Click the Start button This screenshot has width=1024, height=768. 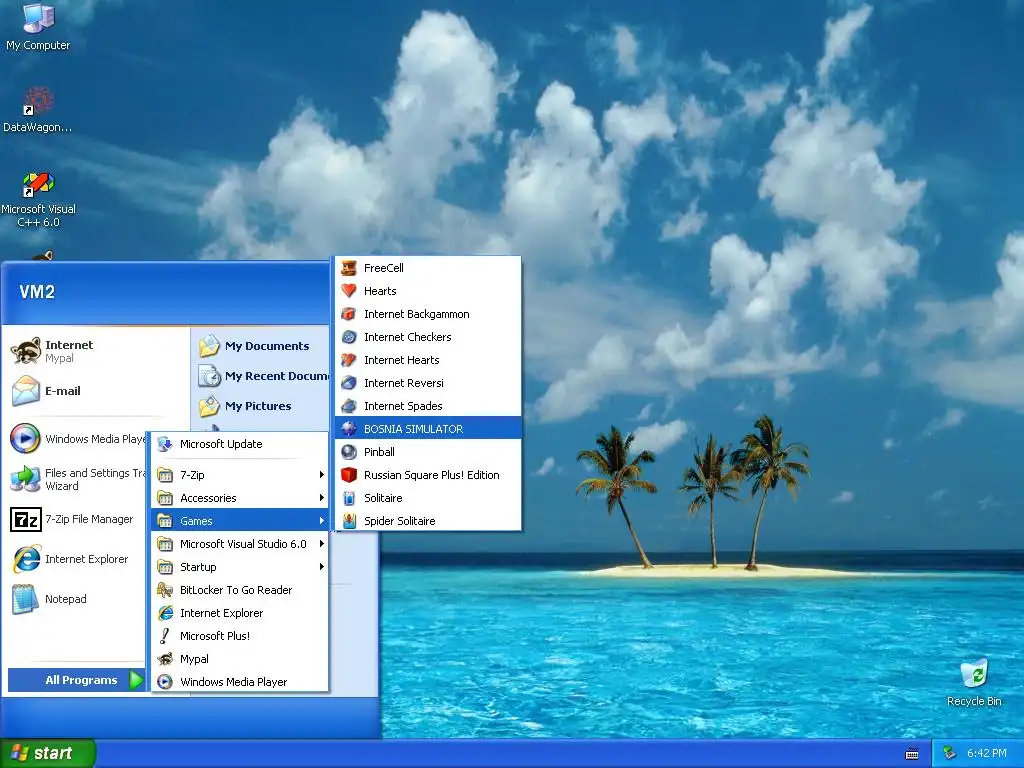click(x=48, y=753)
